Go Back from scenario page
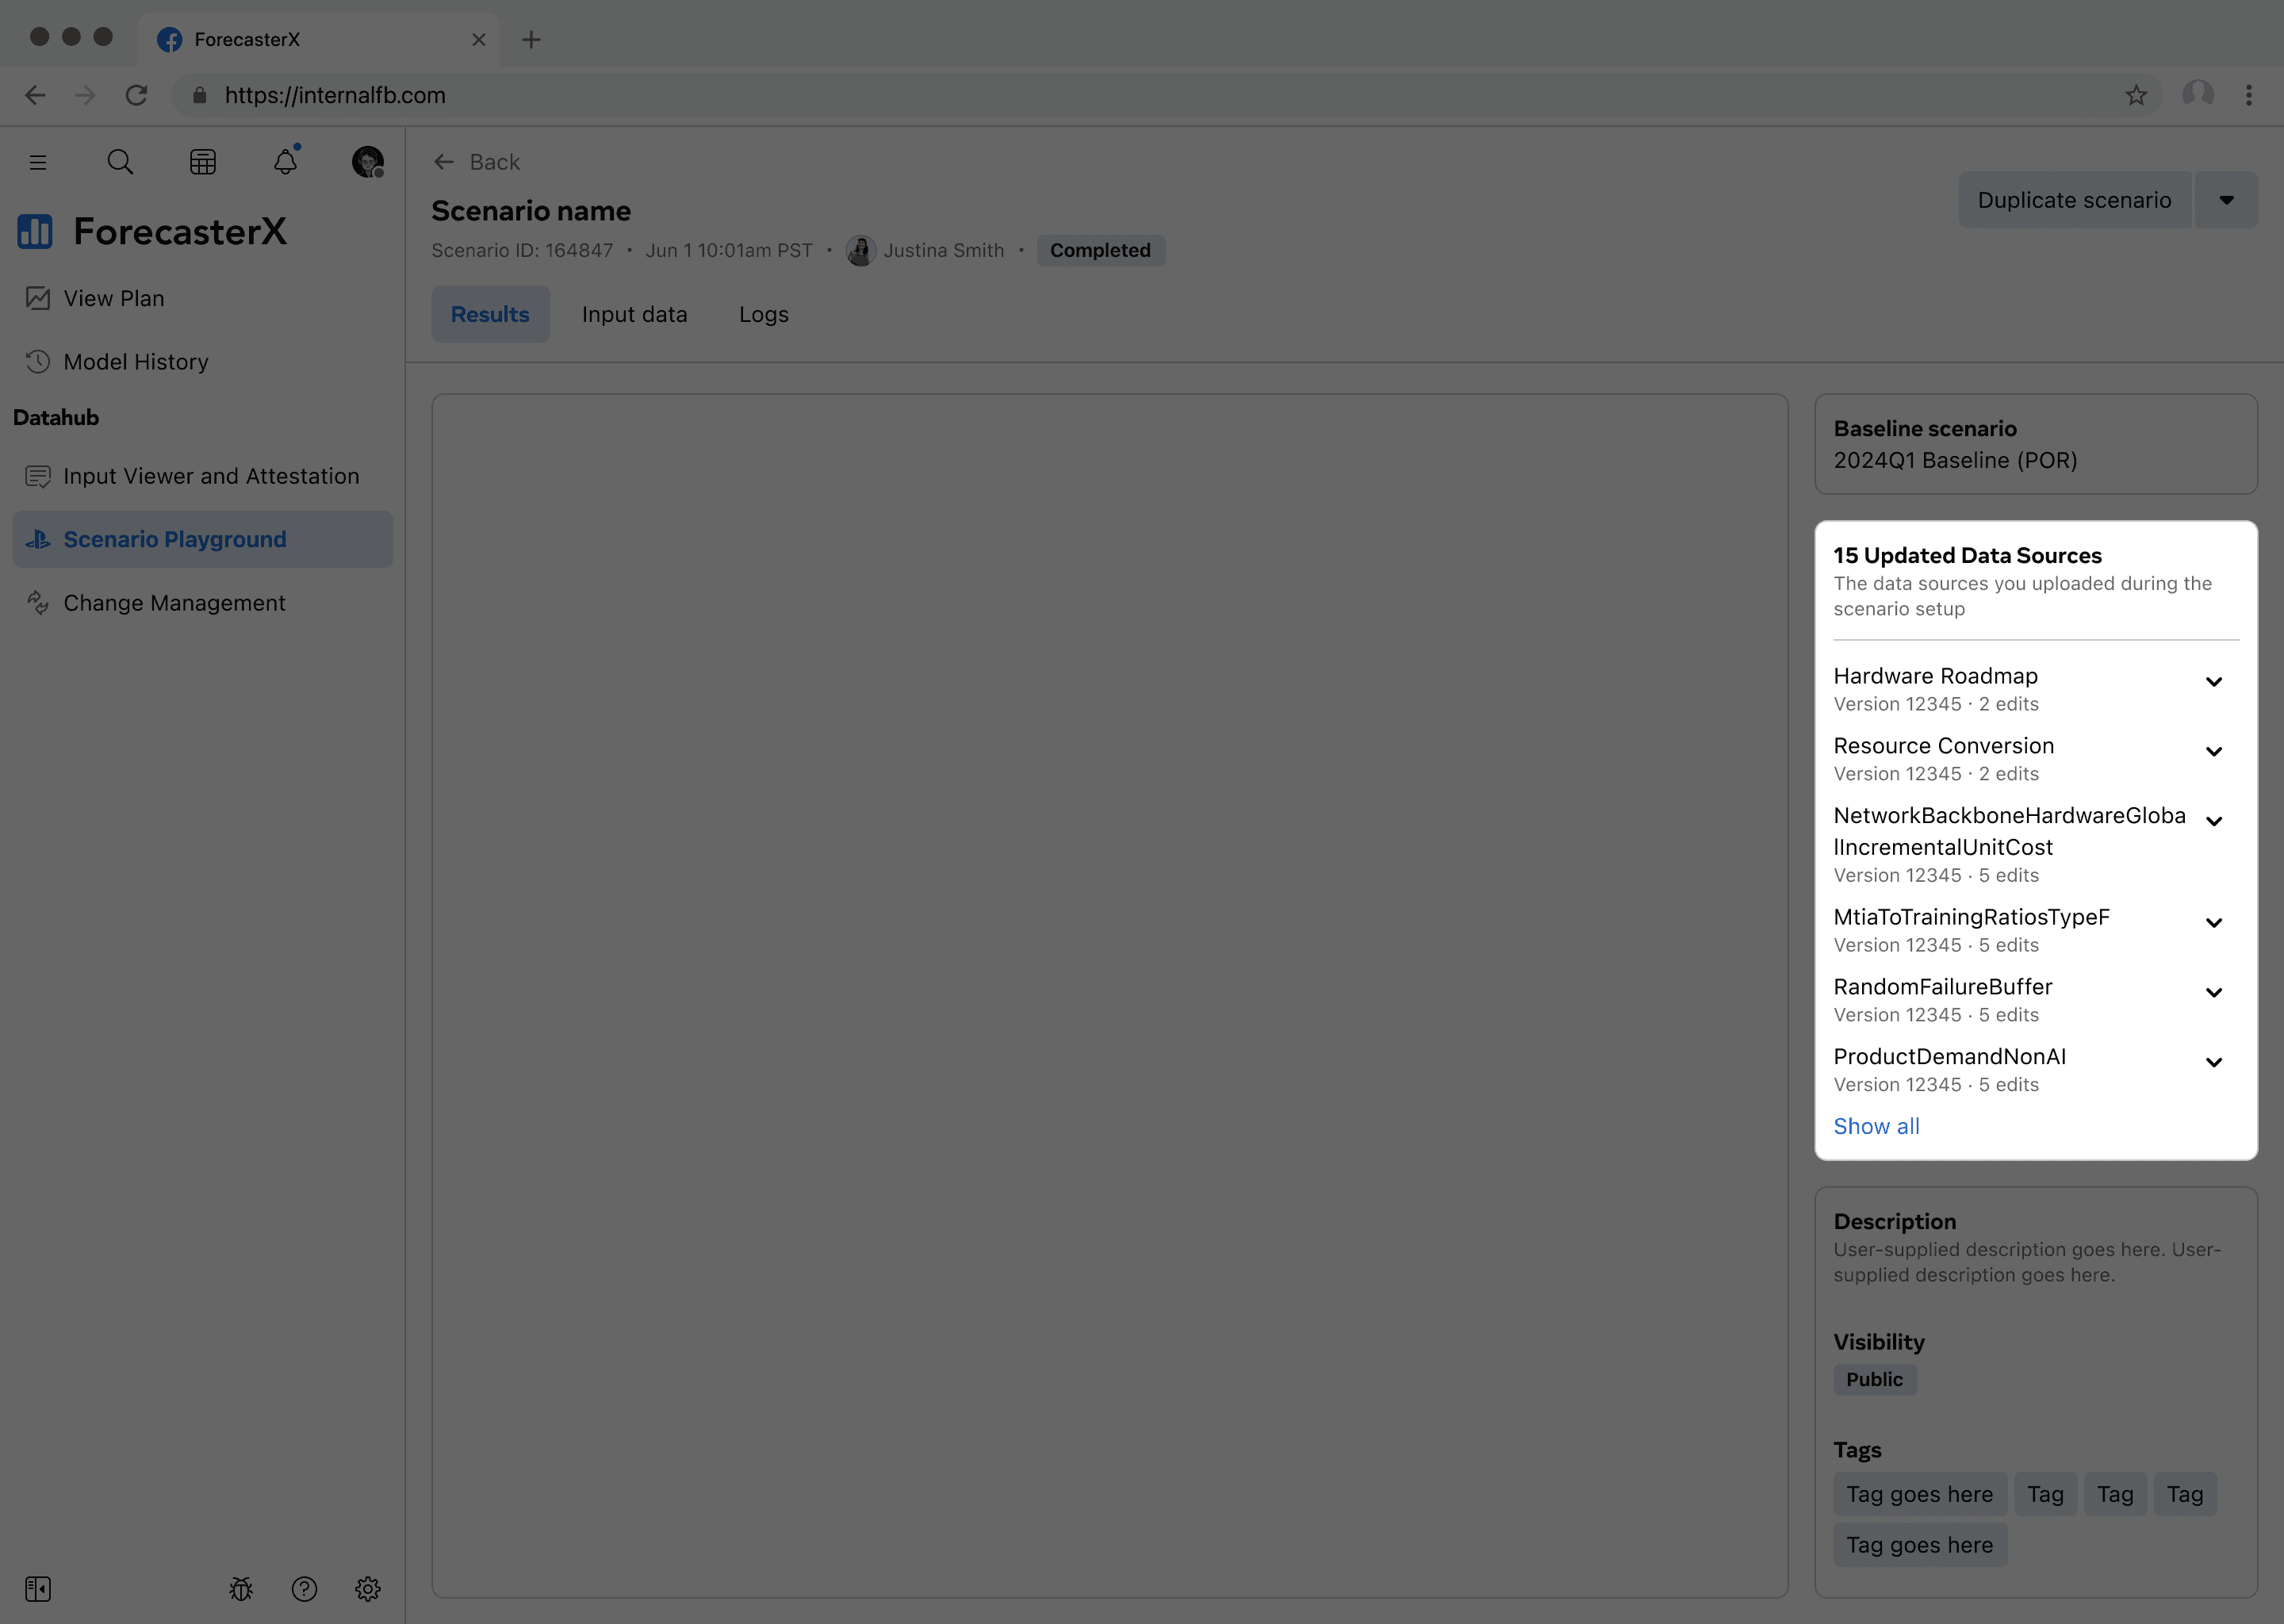 [477, 162]
